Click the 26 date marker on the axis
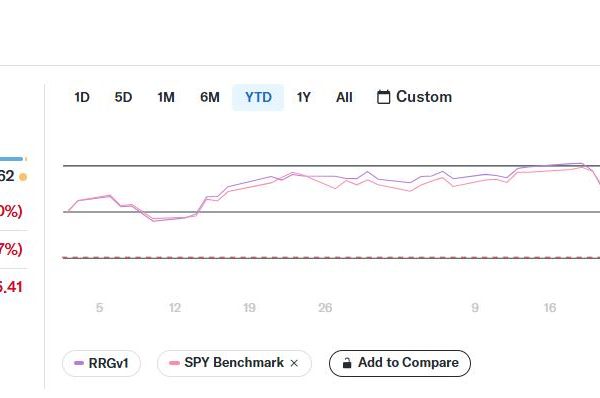The image size is (600, 398). point(325,308)
